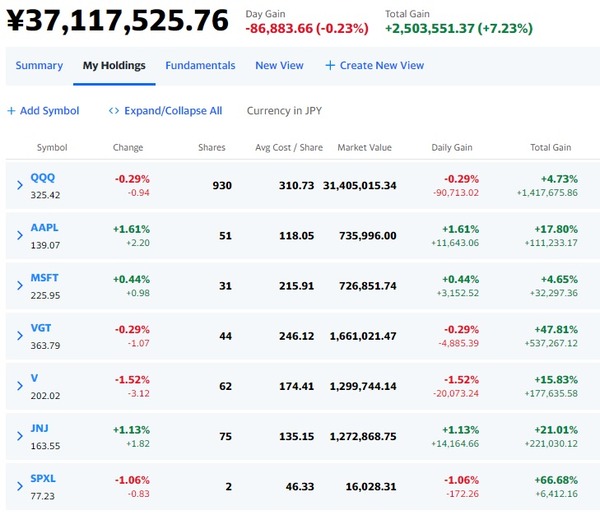This screenshot has width=600, height=515.
Task: Click QQQ total gain +1,417,675.86
Action: 547,192
